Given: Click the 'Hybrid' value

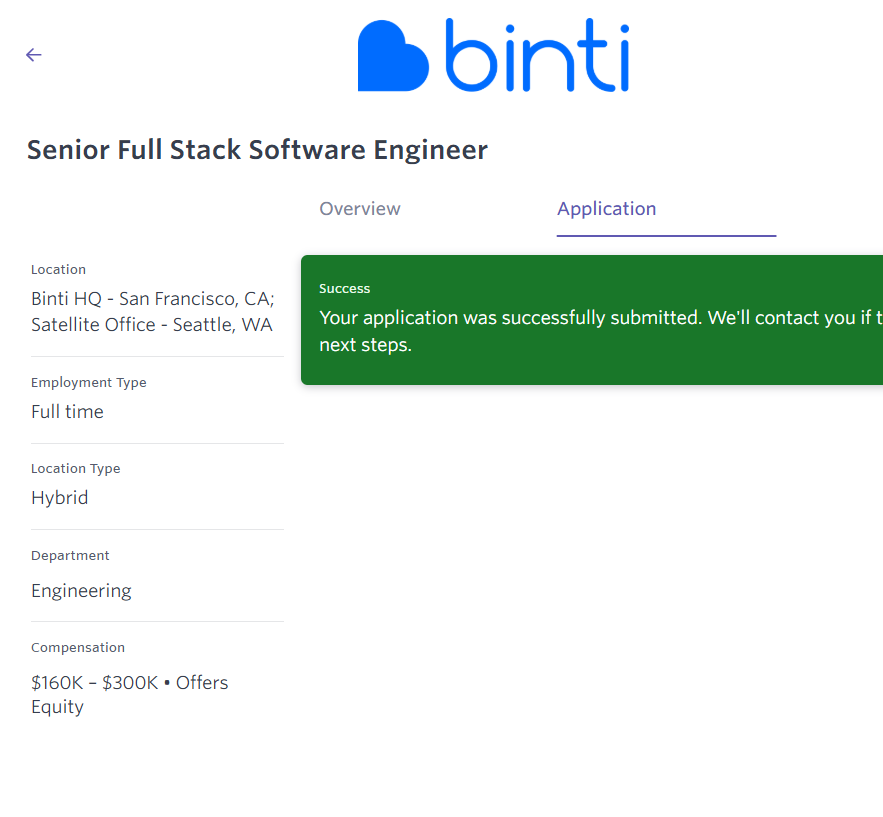Looking at the screenshot, I should tap(59, 498).
